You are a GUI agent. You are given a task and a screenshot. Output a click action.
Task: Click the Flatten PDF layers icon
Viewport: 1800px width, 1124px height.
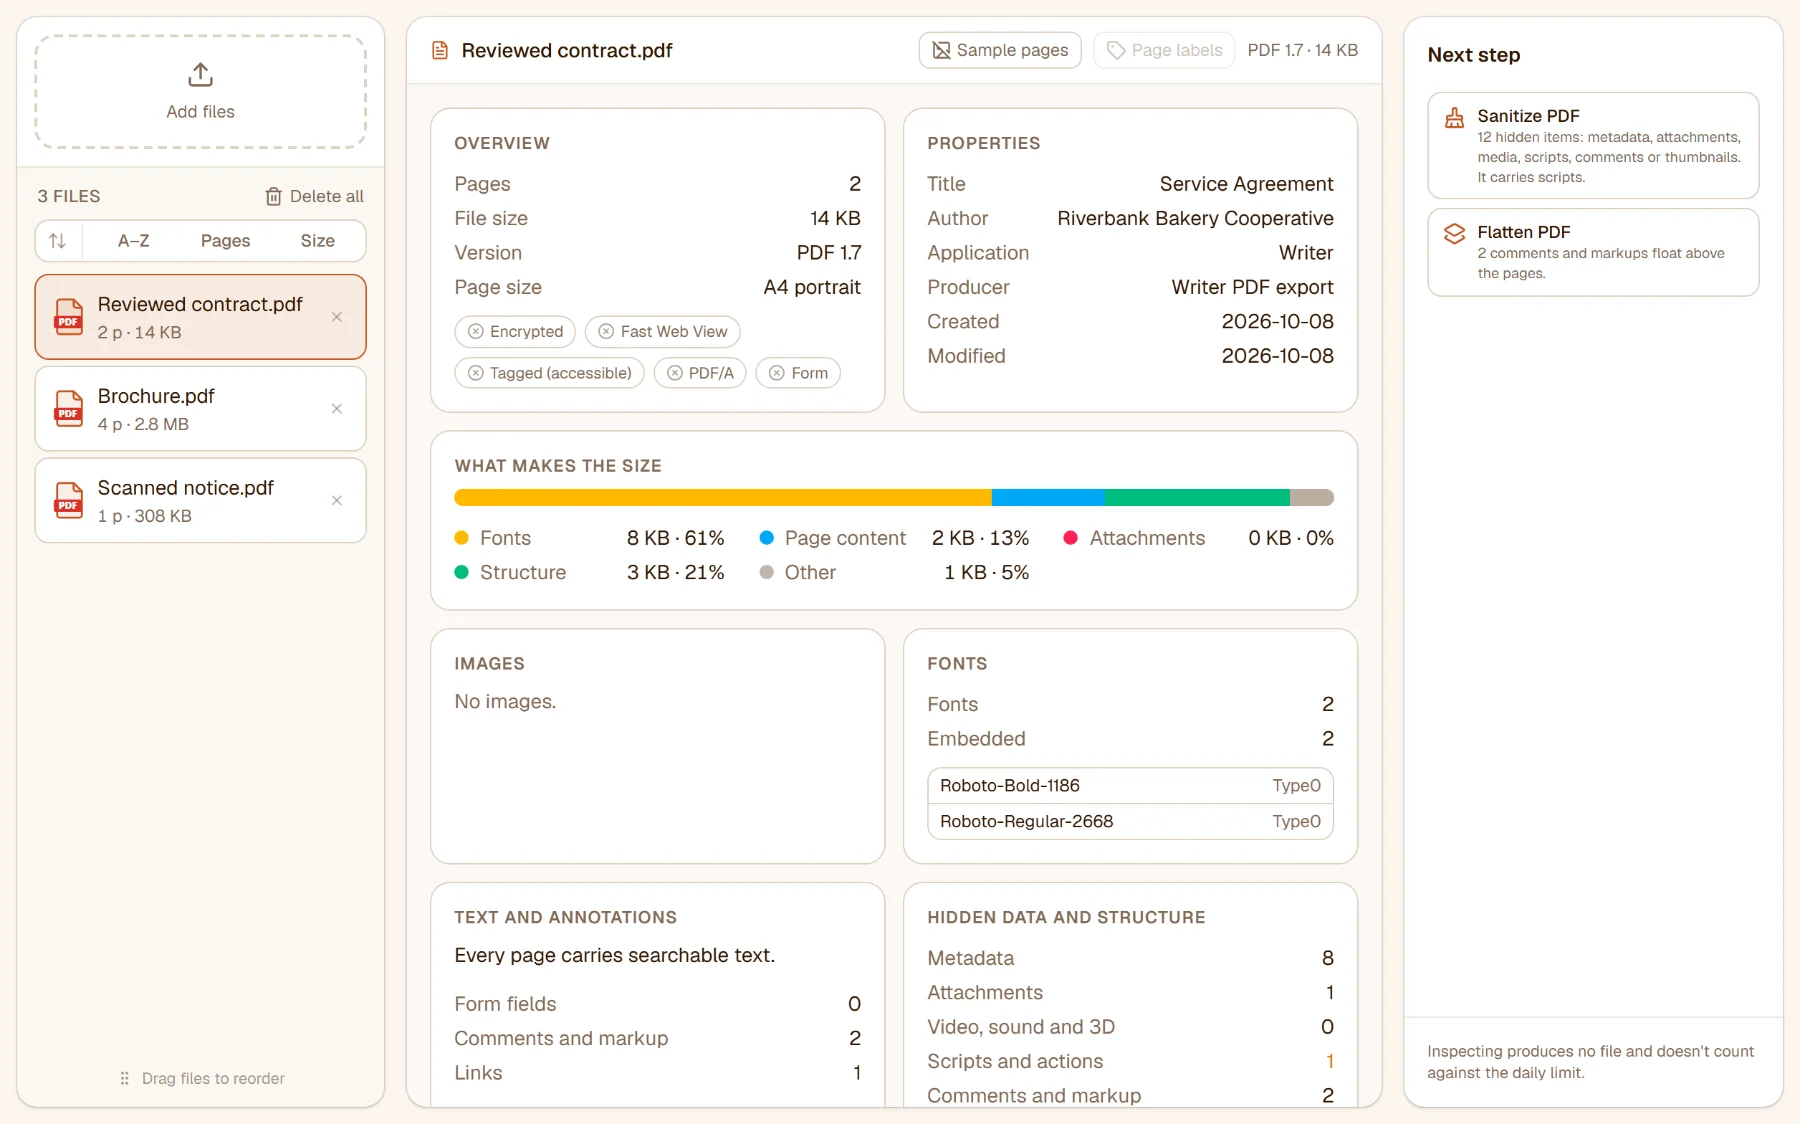(x=1454, y=234)
